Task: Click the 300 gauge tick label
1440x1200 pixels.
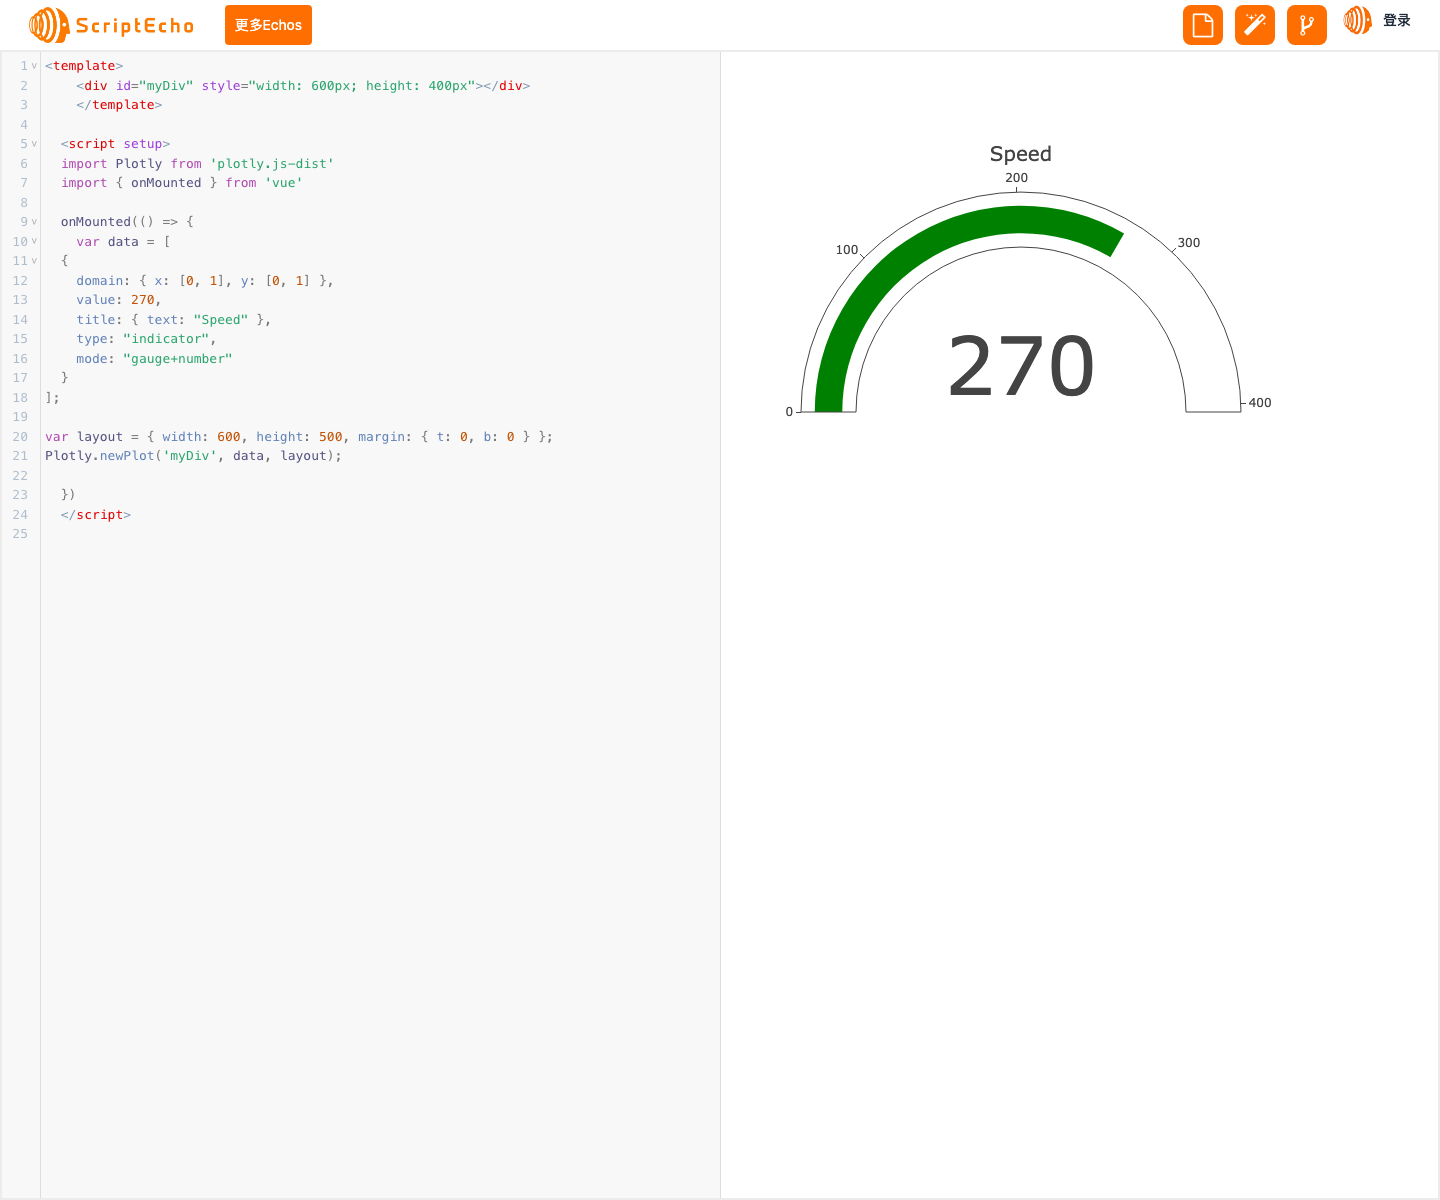Action: [1189, 243]
